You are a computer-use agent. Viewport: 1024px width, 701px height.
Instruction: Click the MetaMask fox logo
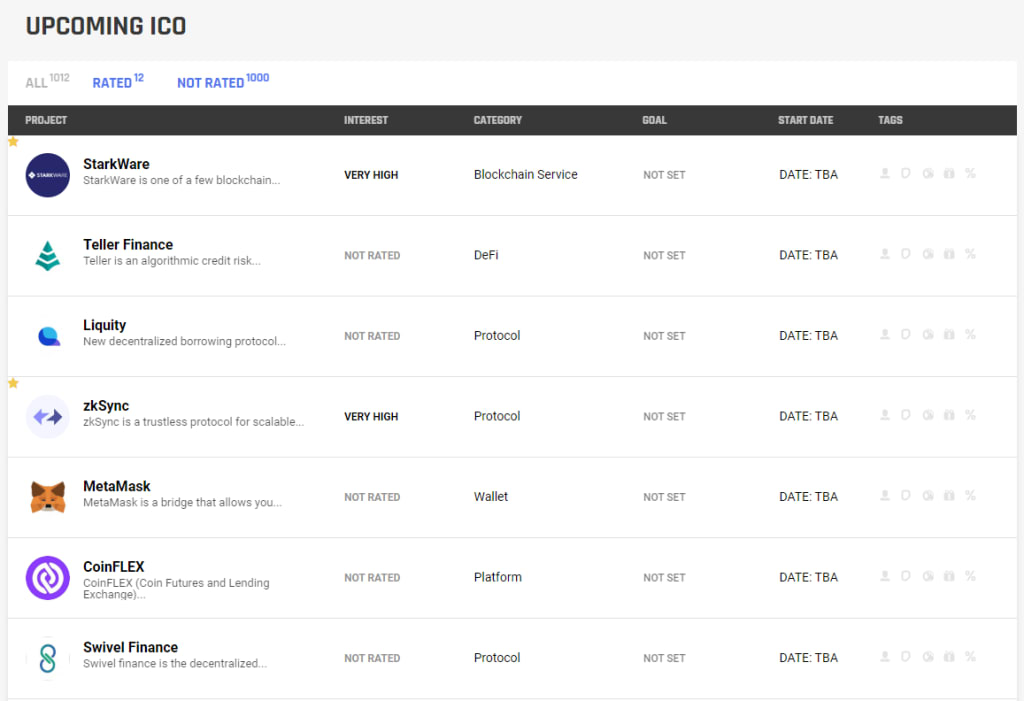[48, 497]
